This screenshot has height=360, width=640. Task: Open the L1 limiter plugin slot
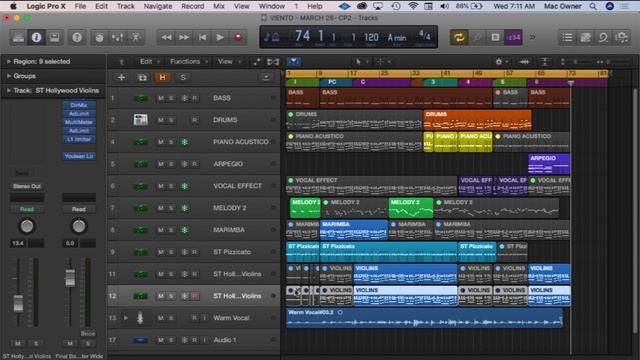[79, 139]
